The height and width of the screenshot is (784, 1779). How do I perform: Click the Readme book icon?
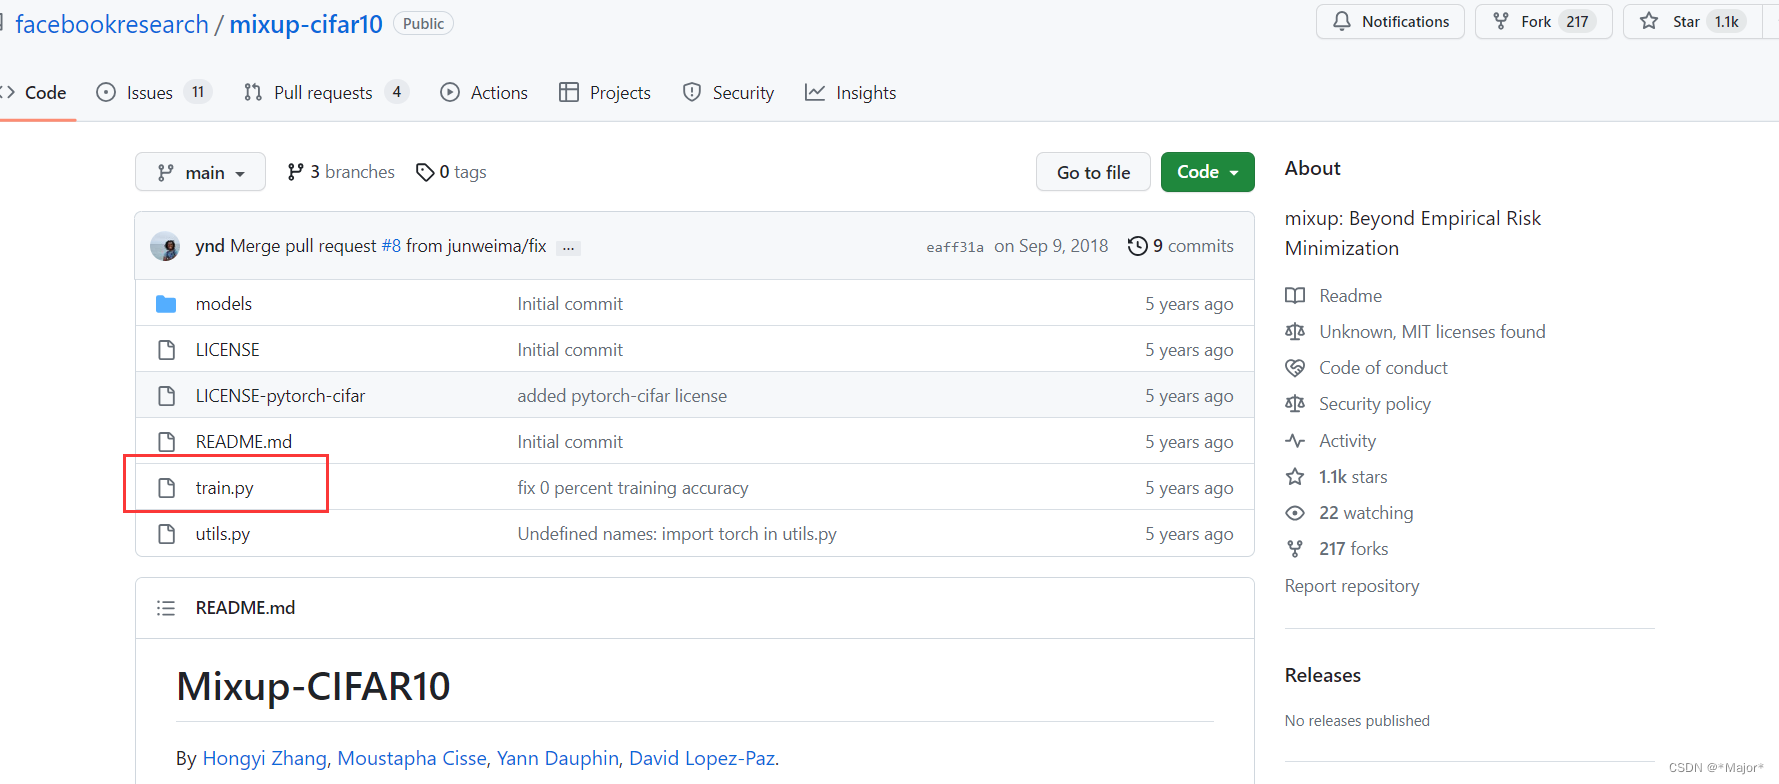[1295, 295]
